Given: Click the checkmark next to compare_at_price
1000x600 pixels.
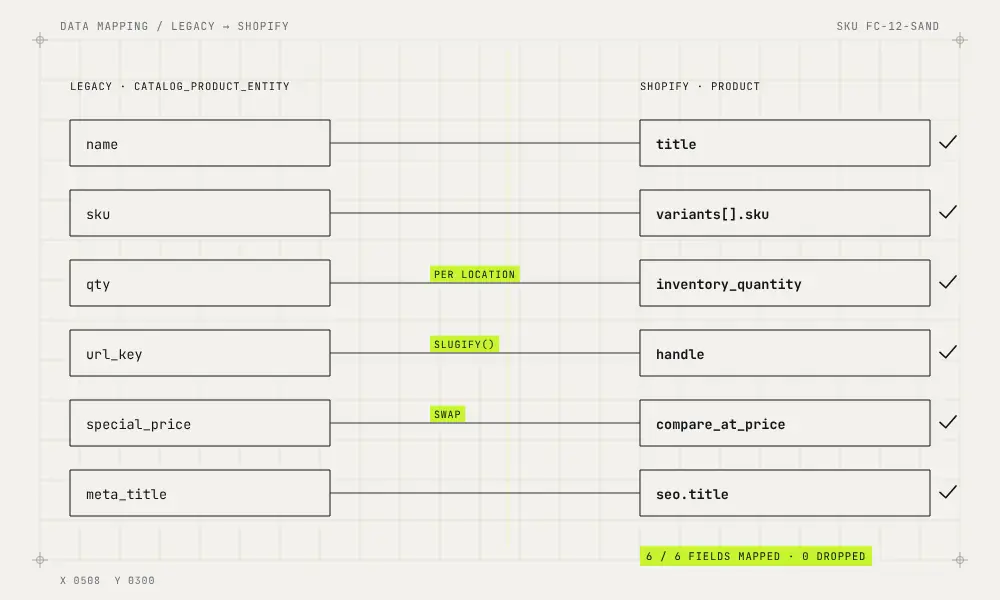Looking at the screenshot, I should [x=948, y=422].
